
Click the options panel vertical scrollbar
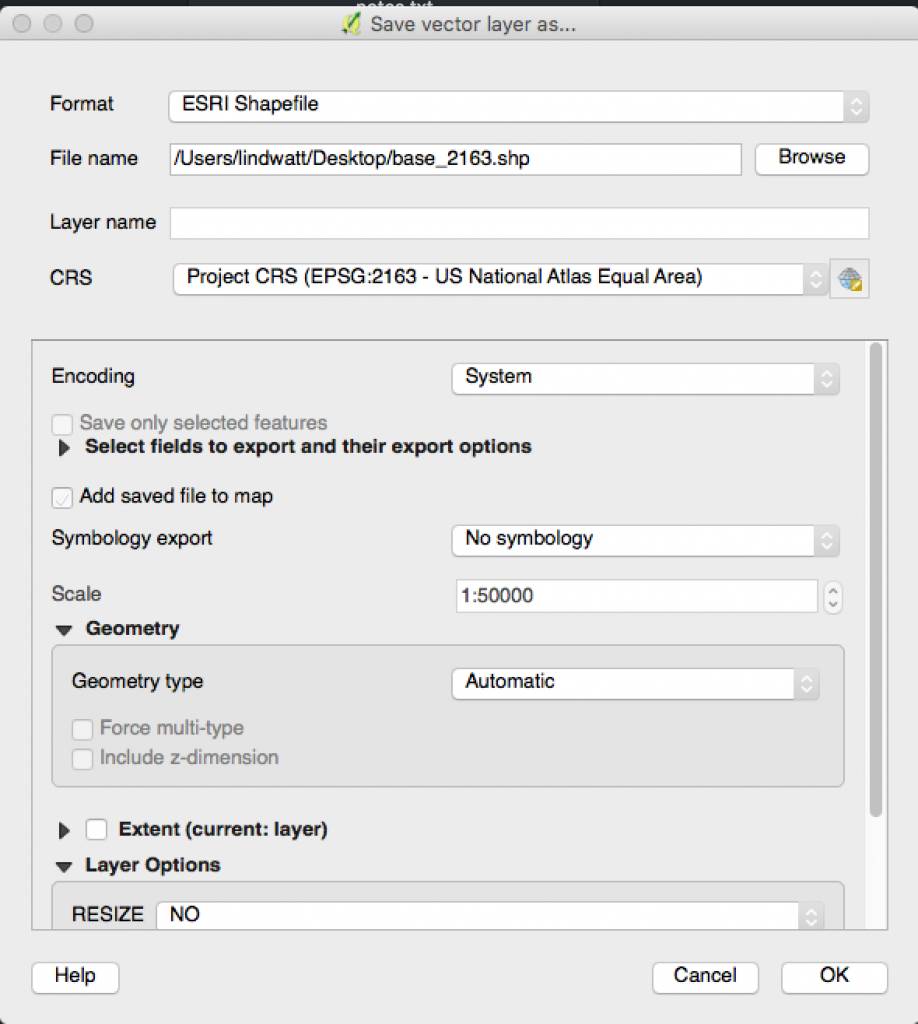[876, 580]
